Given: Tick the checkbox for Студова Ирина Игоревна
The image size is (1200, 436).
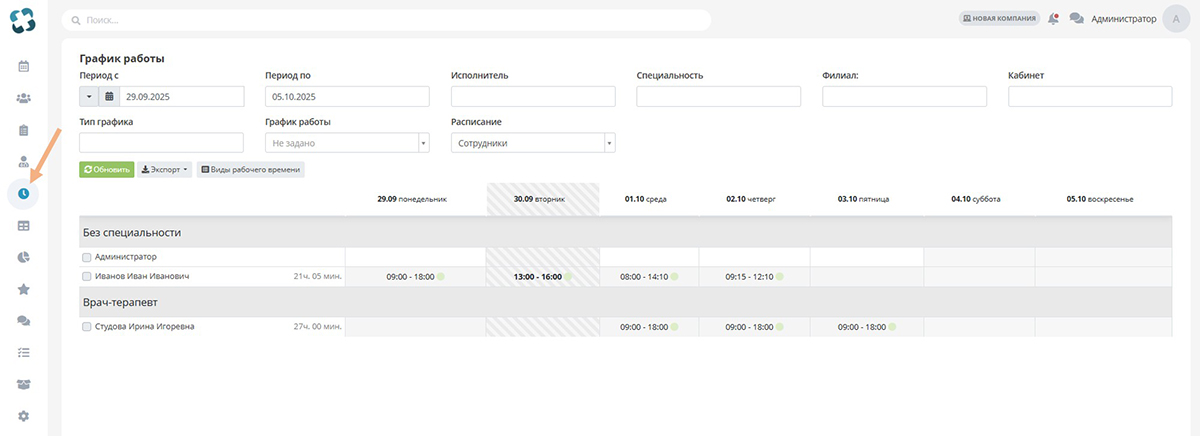Looking at the screenshot, I should [86, 326].
